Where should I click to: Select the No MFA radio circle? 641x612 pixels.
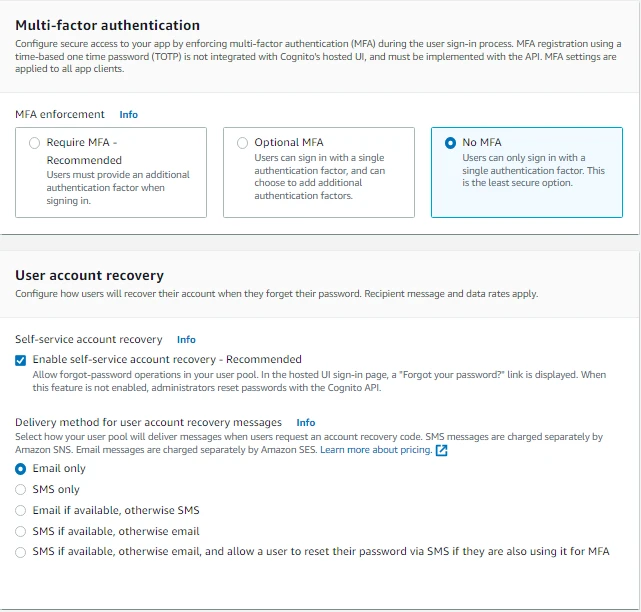click(450, 143)
